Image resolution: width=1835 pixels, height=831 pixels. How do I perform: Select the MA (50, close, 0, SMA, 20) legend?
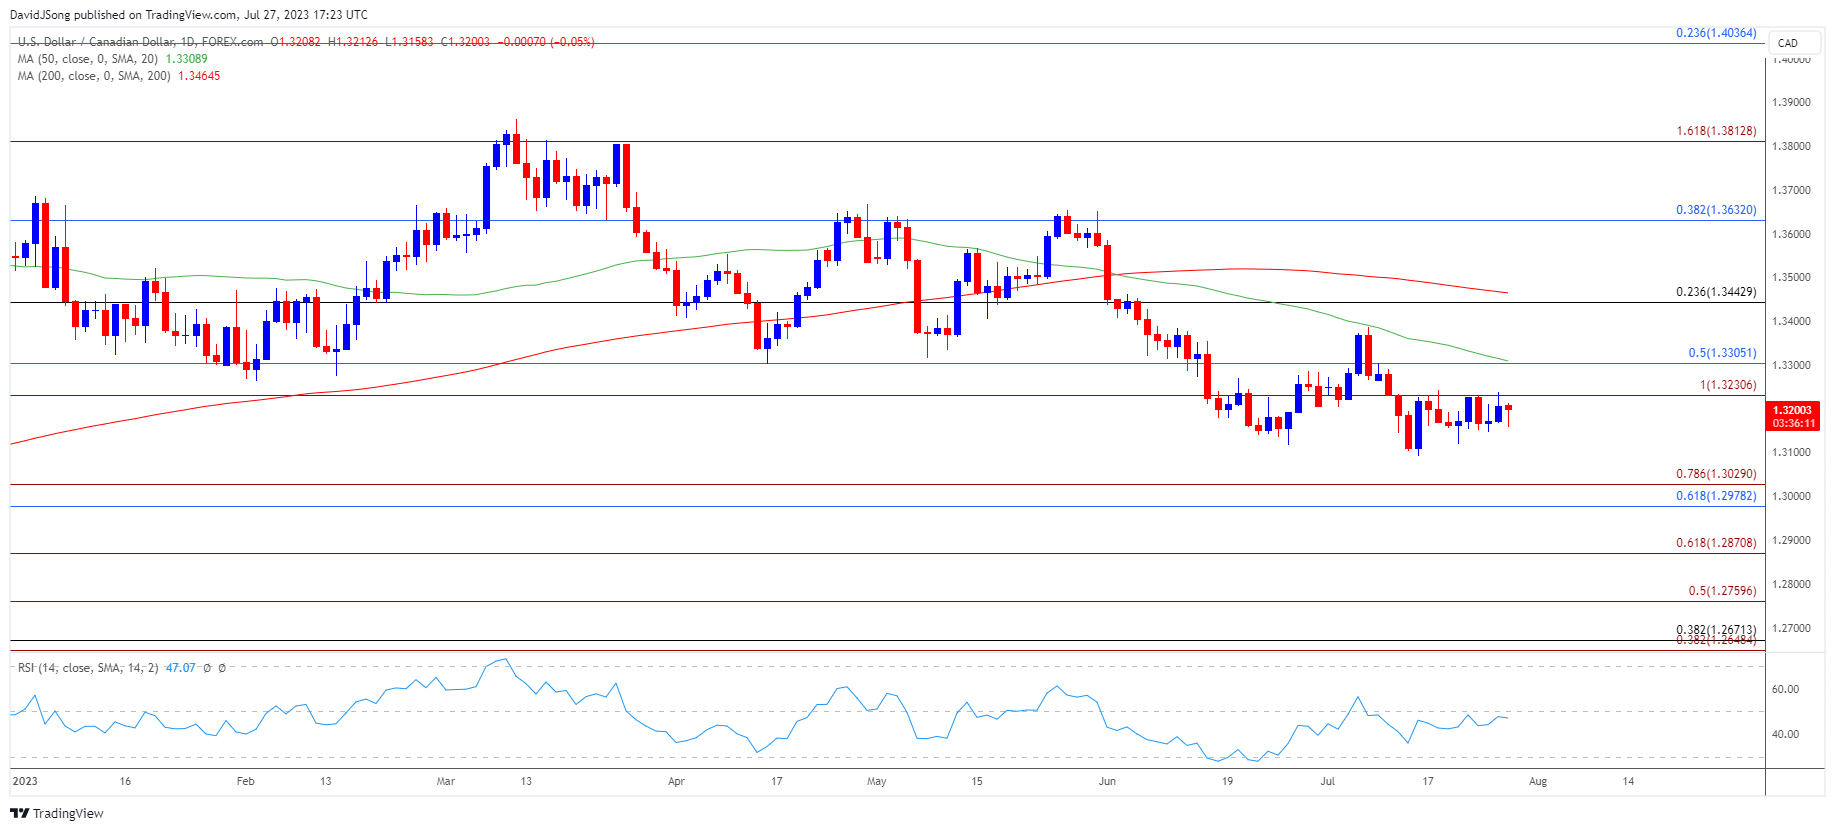[x=88, y=59]
